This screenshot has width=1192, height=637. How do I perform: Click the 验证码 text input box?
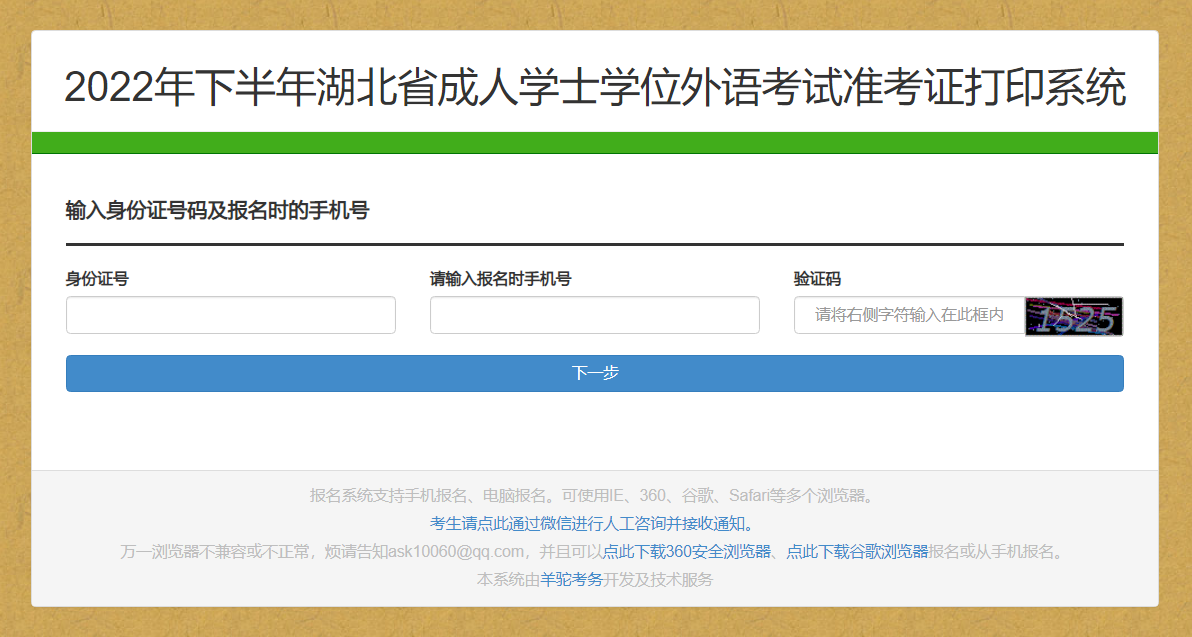[x=908, y=315]
